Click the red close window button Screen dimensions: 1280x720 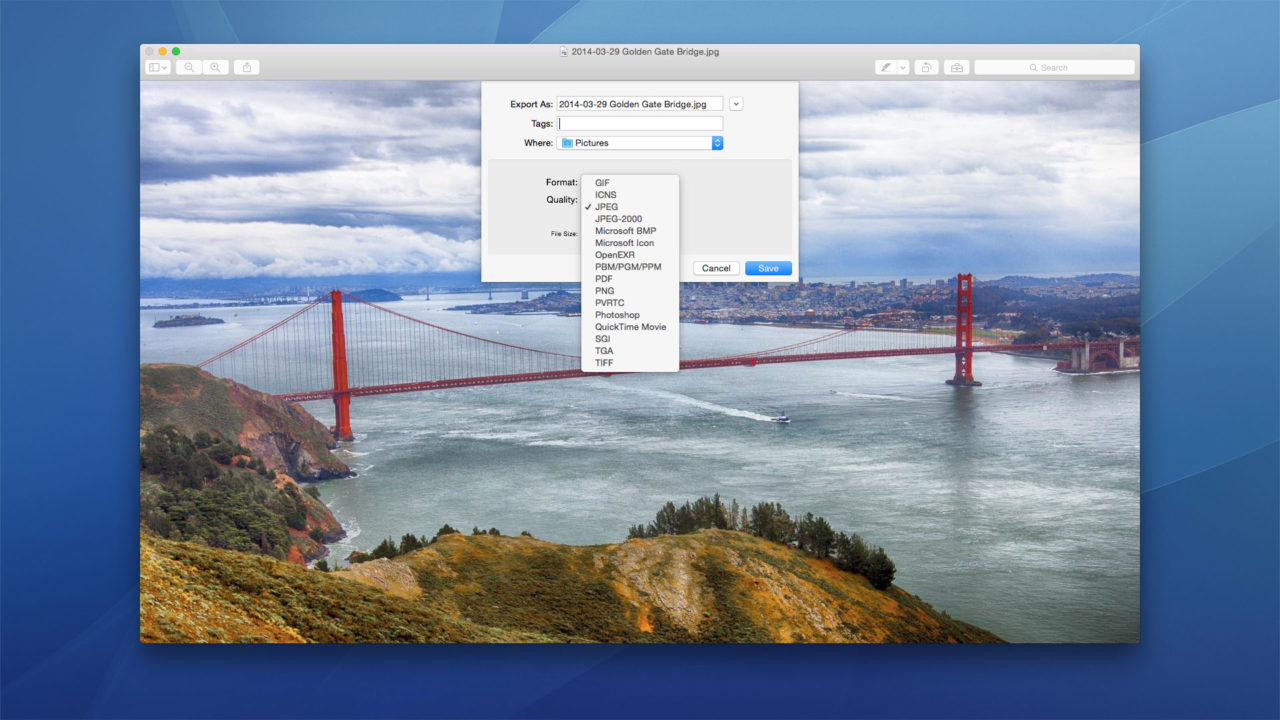point(150,51)
